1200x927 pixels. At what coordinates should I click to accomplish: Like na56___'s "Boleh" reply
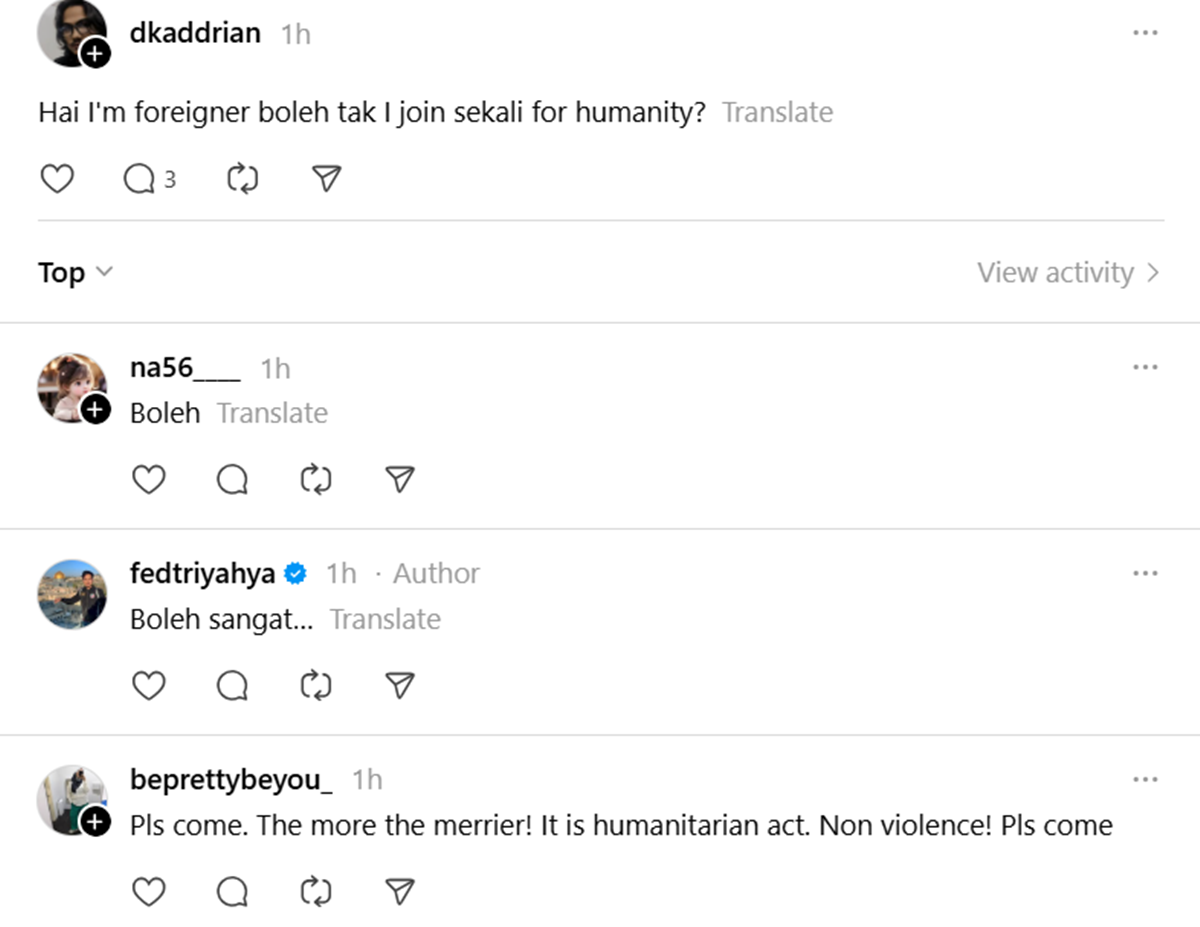tap(149, 481)
